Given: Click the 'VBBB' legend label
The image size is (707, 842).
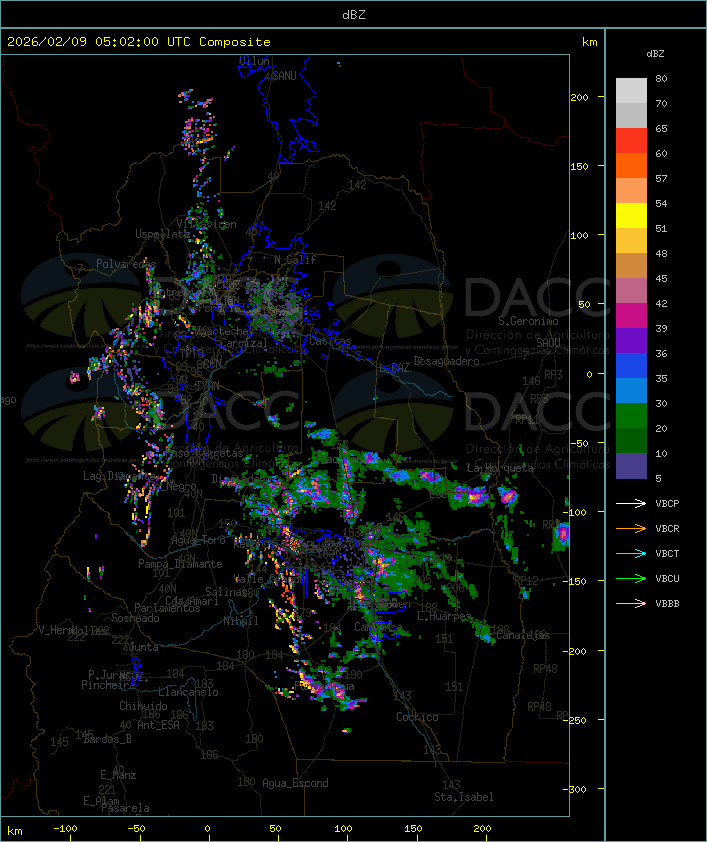Looking at the screenshot, I should point(667,604).
